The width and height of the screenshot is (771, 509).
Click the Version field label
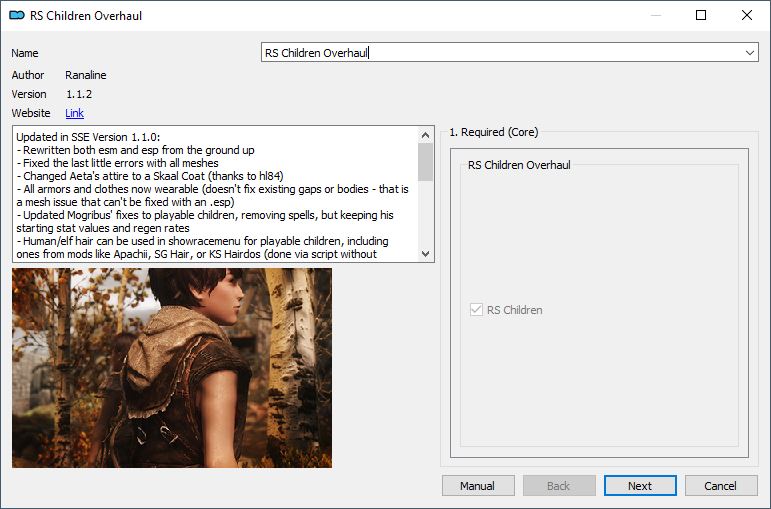29,94
